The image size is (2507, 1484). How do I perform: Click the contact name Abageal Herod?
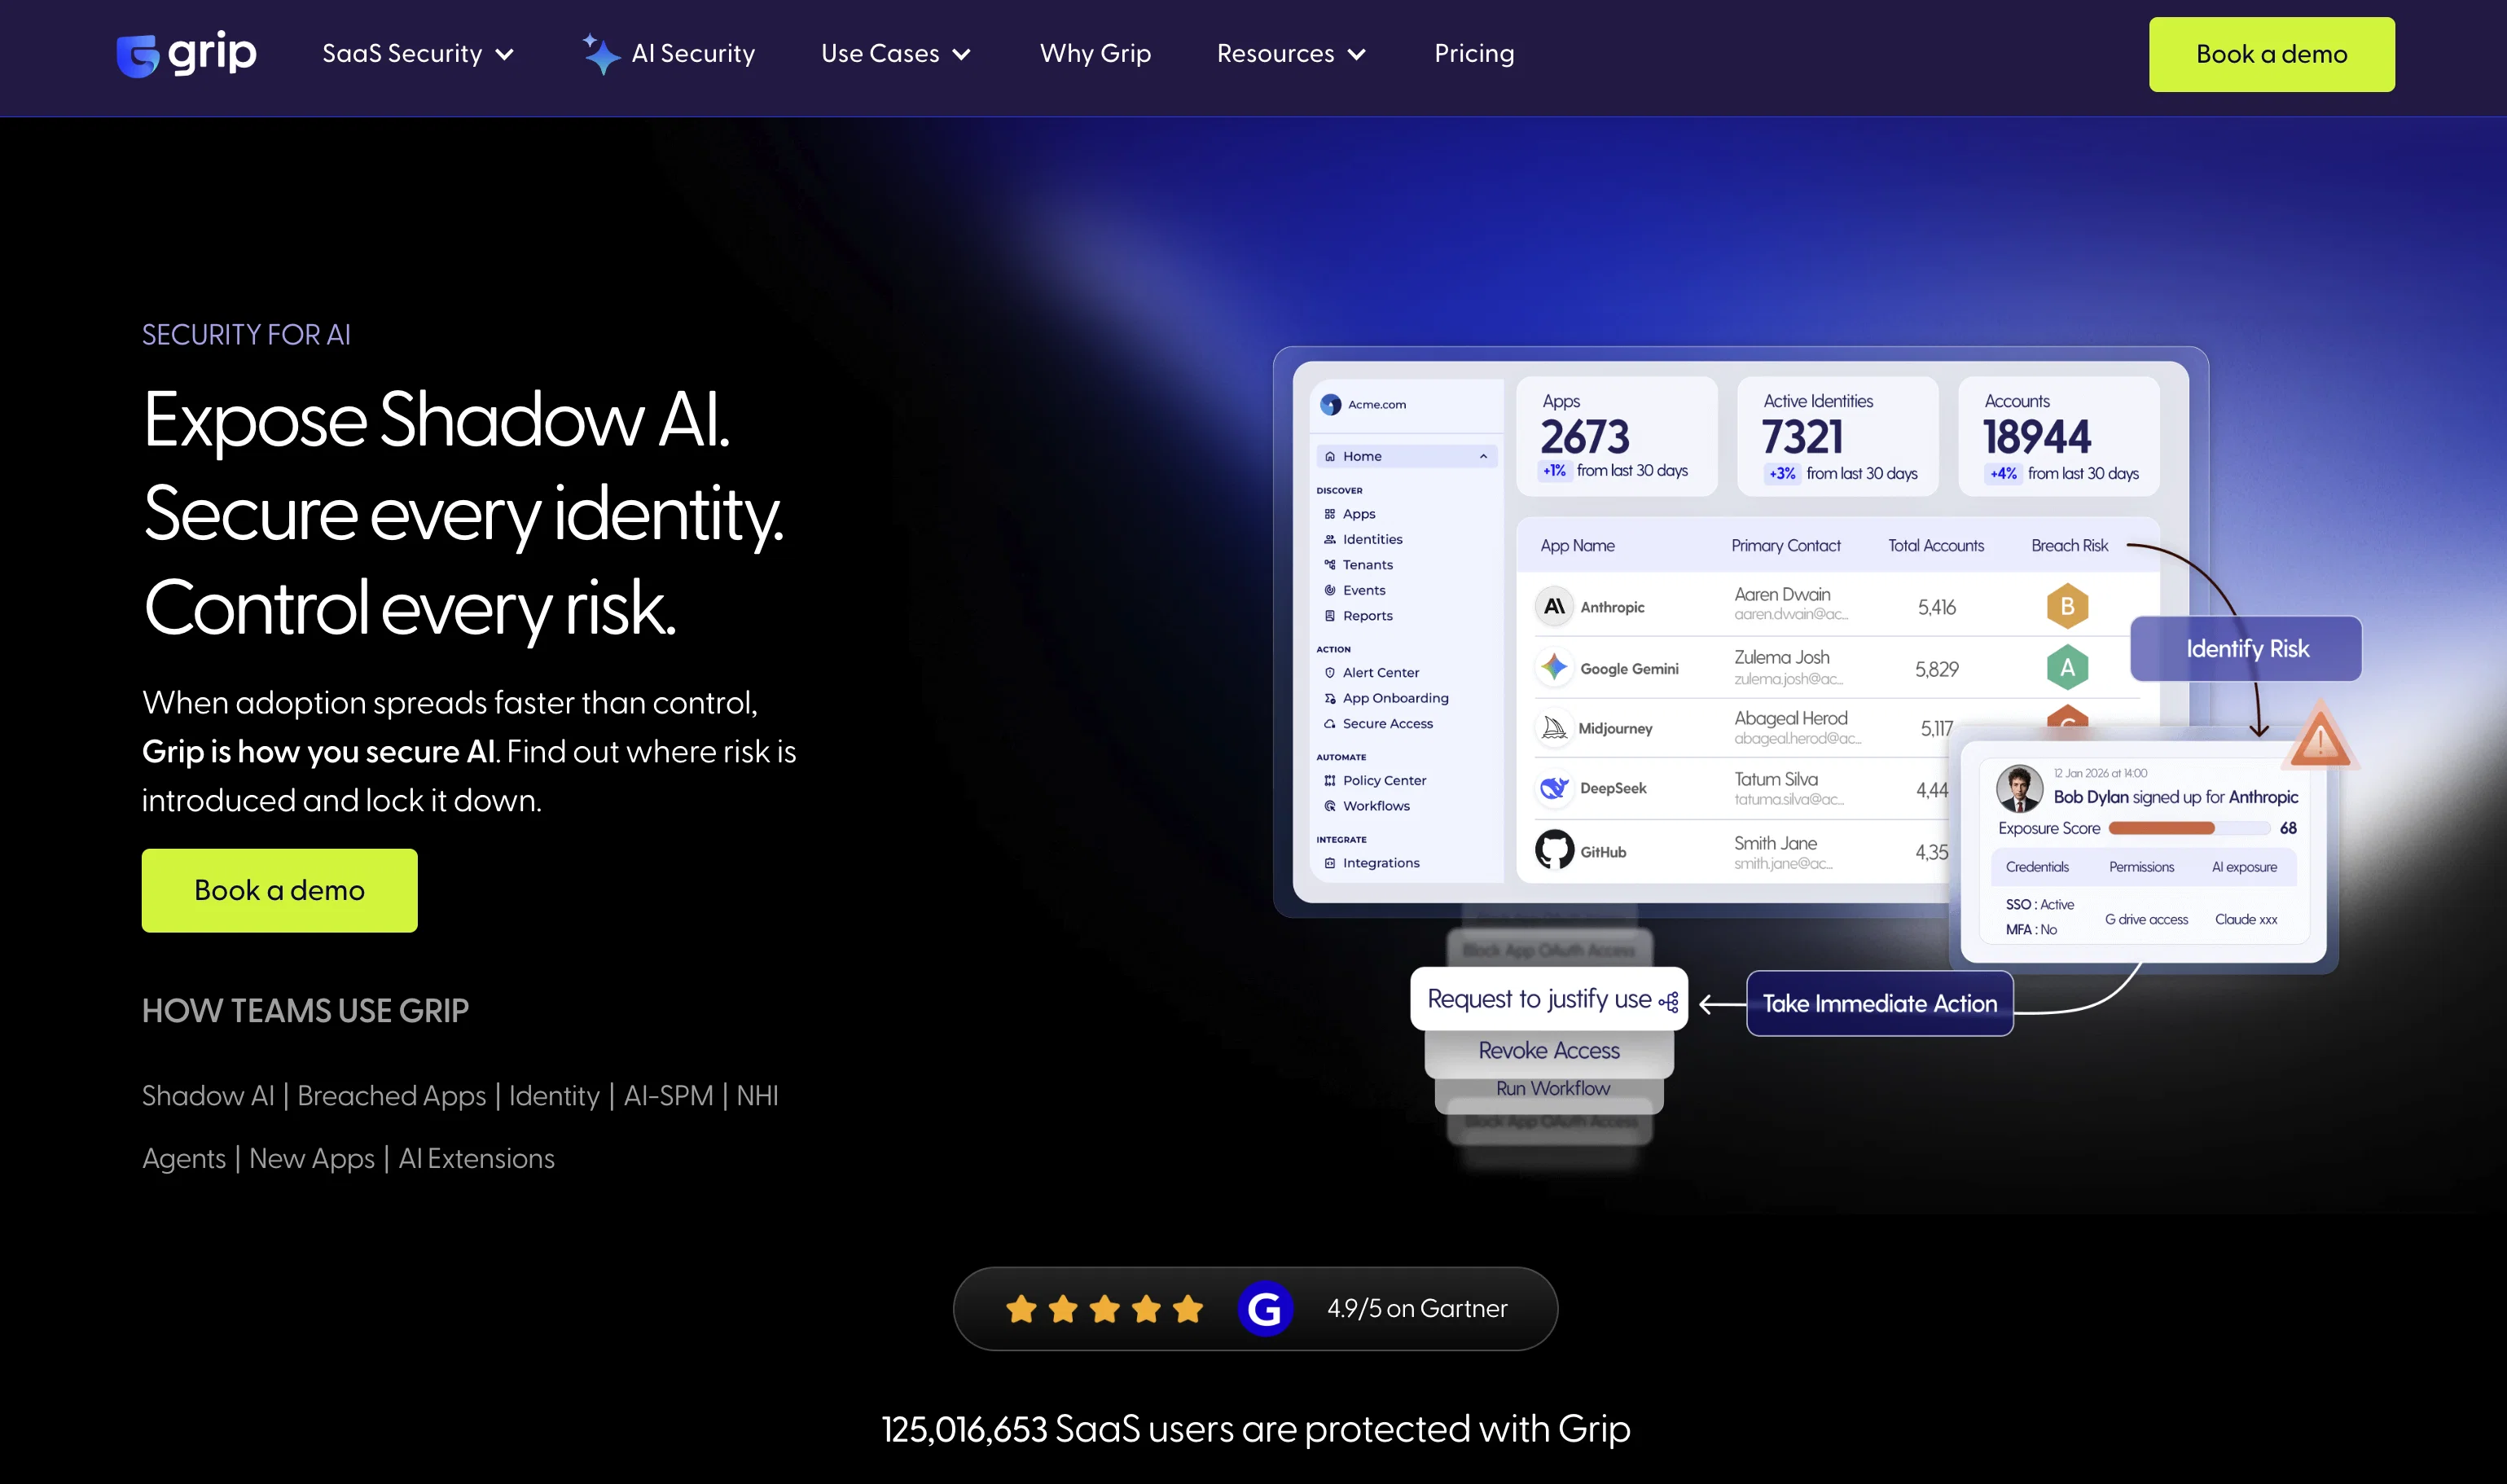pyautogui.click(x=1790, y=719)
